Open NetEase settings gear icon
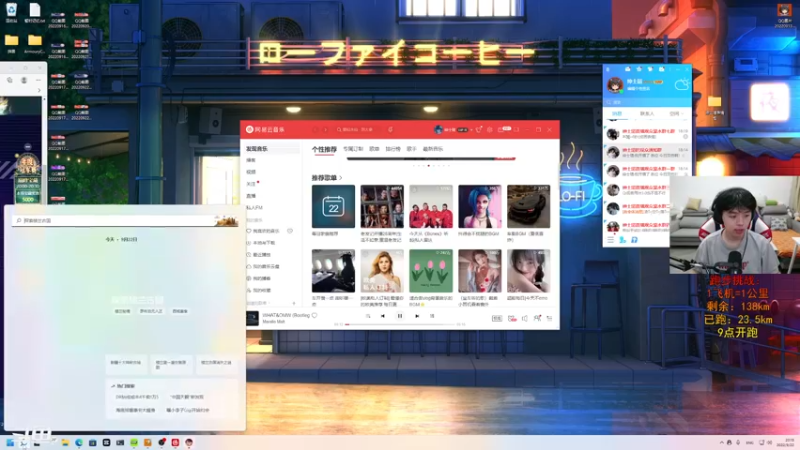Viewport: 800px width, 450px height. (x=490, y=130)
